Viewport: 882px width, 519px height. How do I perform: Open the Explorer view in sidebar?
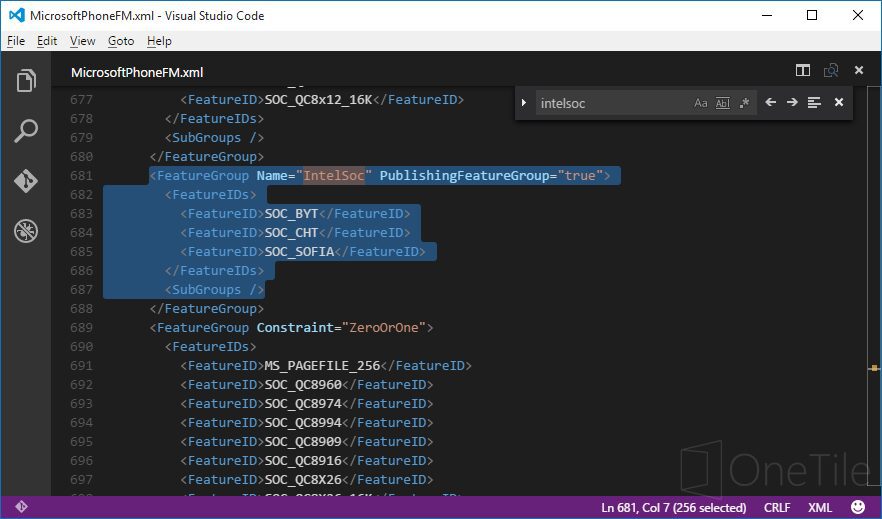click(26, 80)
